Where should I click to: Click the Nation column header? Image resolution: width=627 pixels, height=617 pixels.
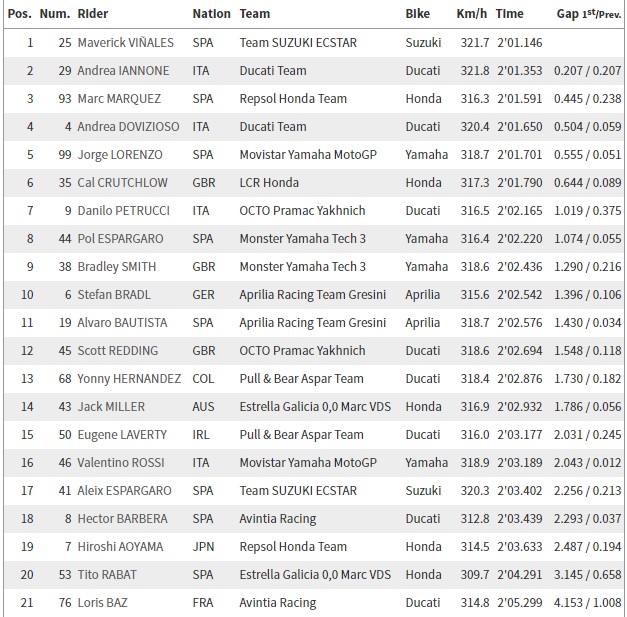tap(211, 14)
